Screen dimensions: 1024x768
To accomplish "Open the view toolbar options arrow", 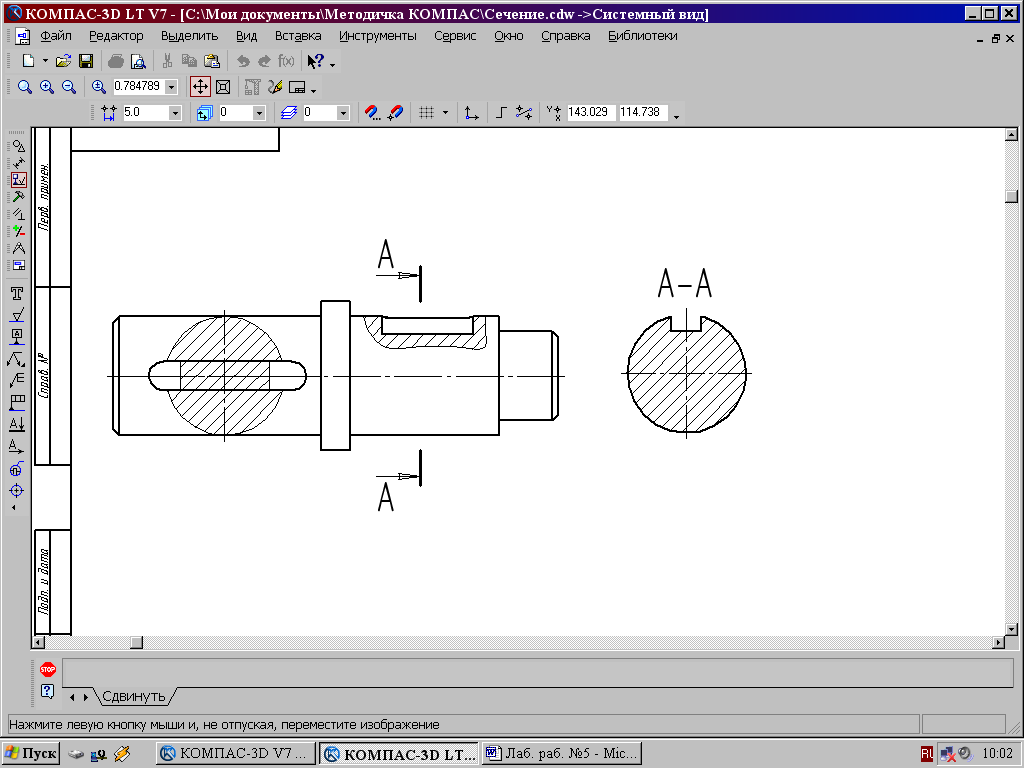I will point(314,89).
